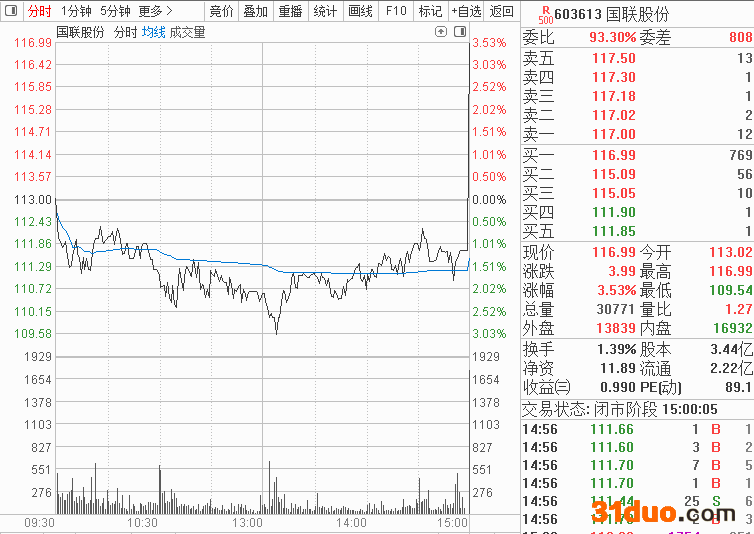The image size is (754, 534).
Task: Click the 标记 mark tool
Action: tap(430, 11)
